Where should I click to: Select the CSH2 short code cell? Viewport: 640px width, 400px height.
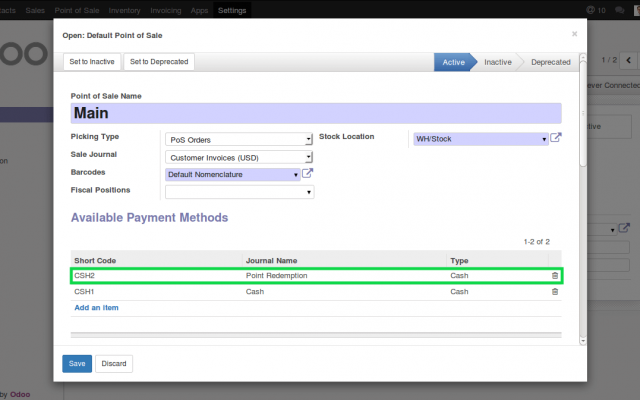pos(84,276)
